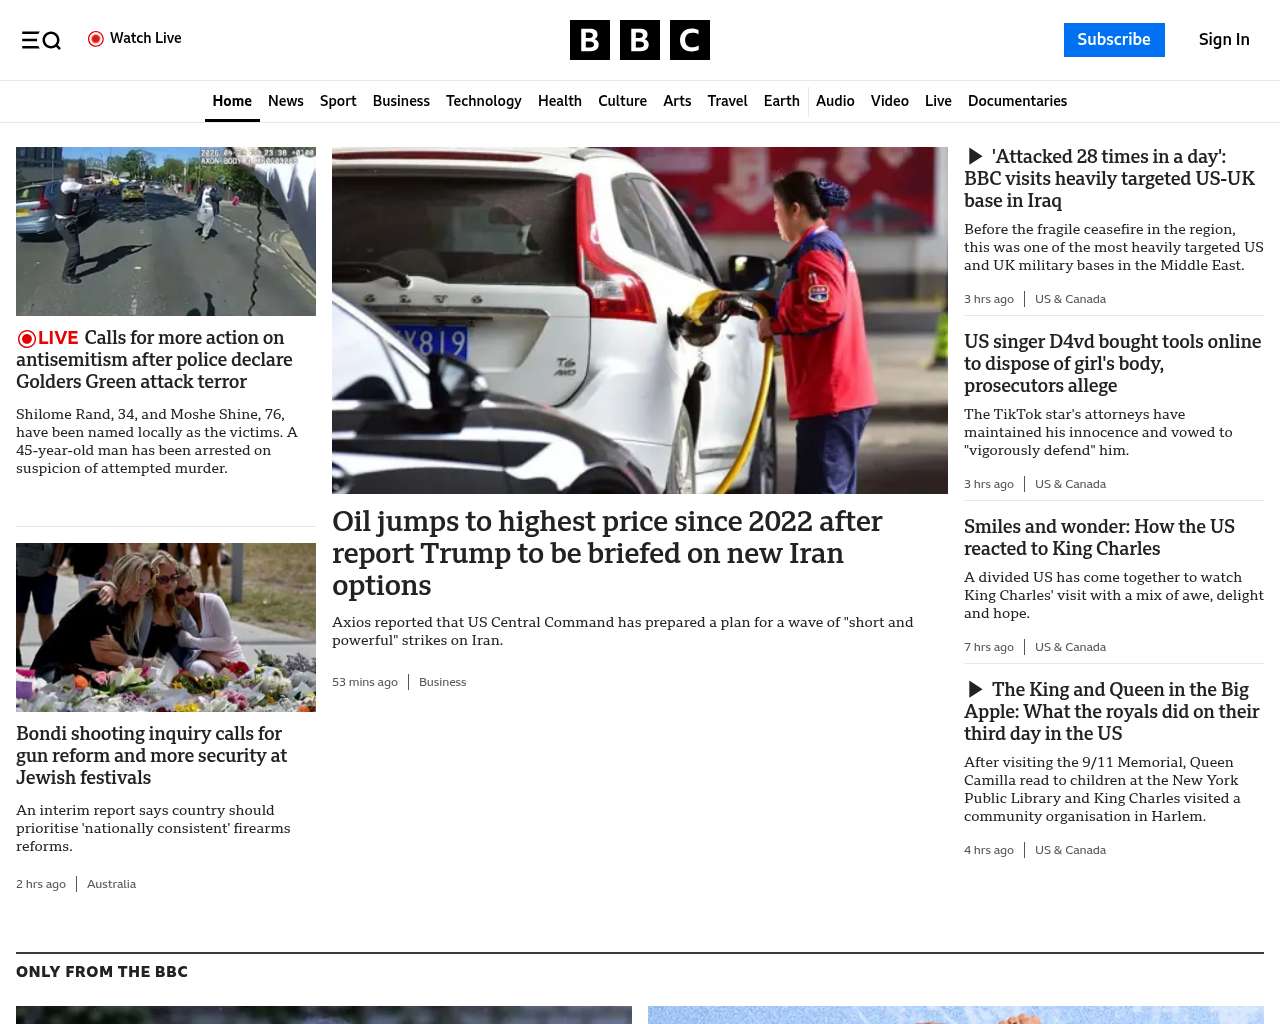Click the Sign In link

click(x=1223, y=40)
